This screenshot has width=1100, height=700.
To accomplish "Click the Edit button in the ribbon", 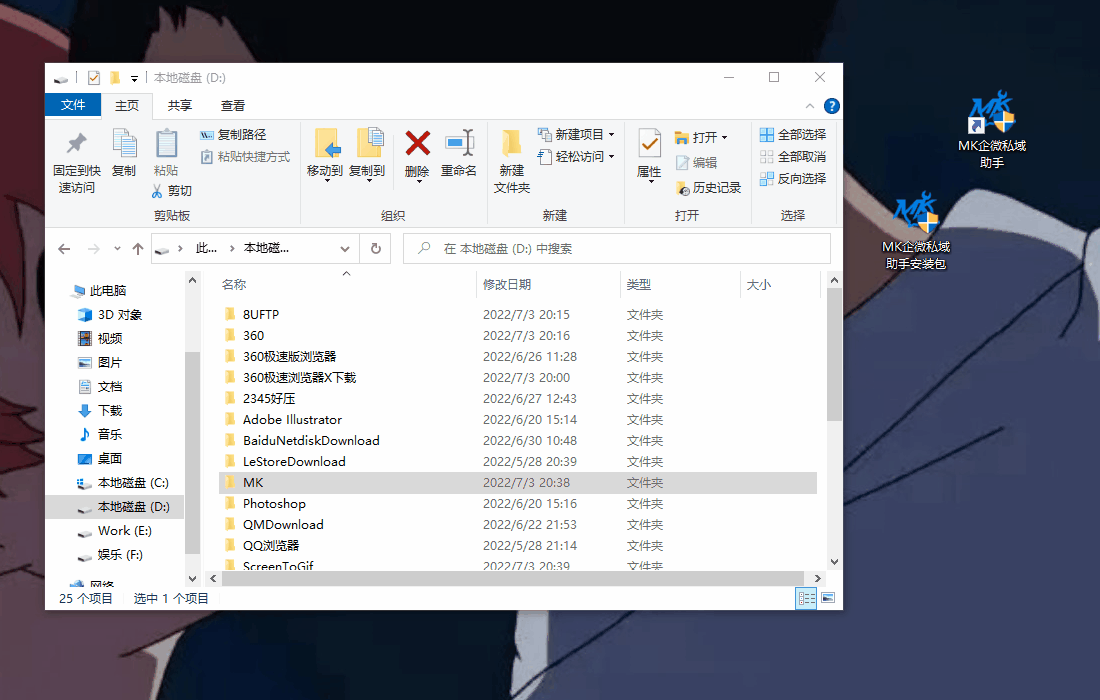I will pos(696,163).
